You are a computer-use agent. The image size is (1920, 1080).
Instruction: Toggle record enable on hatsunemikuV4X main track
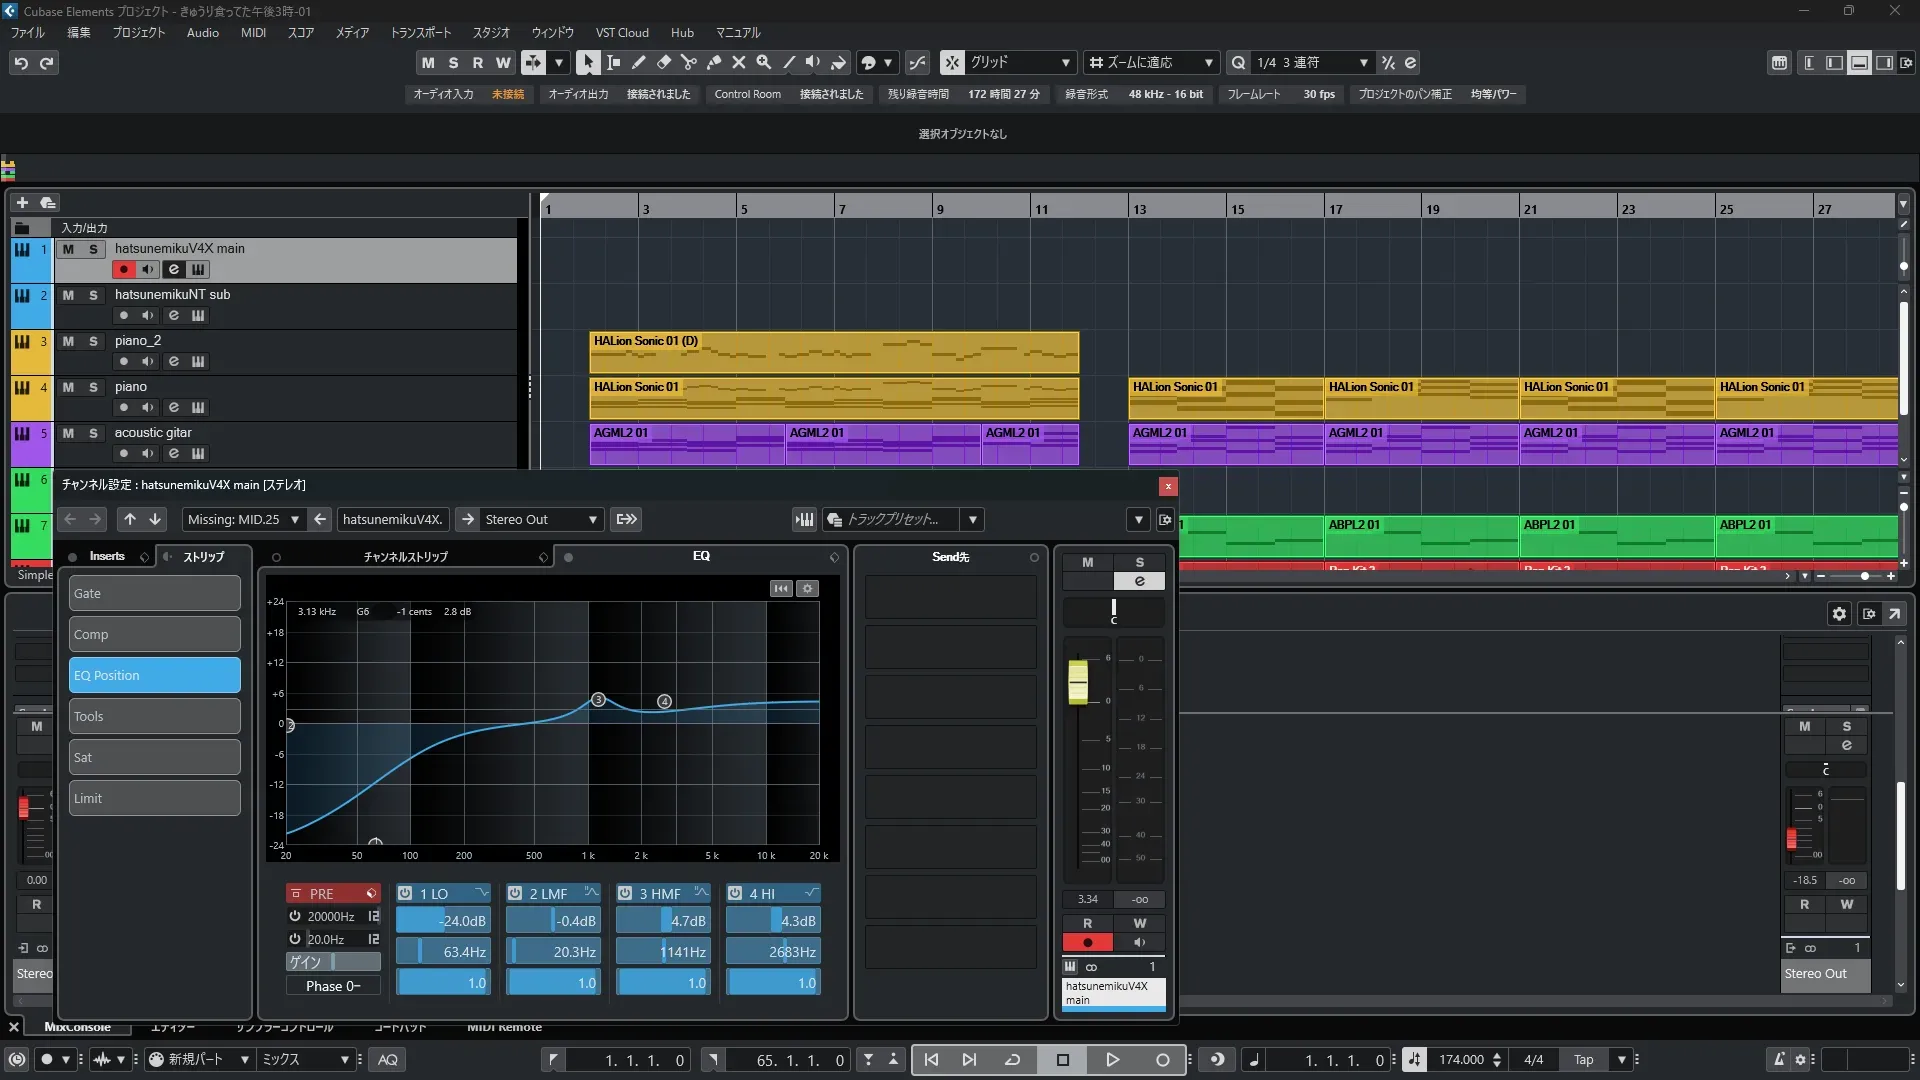pyautogui.click(x=123, y=269)
